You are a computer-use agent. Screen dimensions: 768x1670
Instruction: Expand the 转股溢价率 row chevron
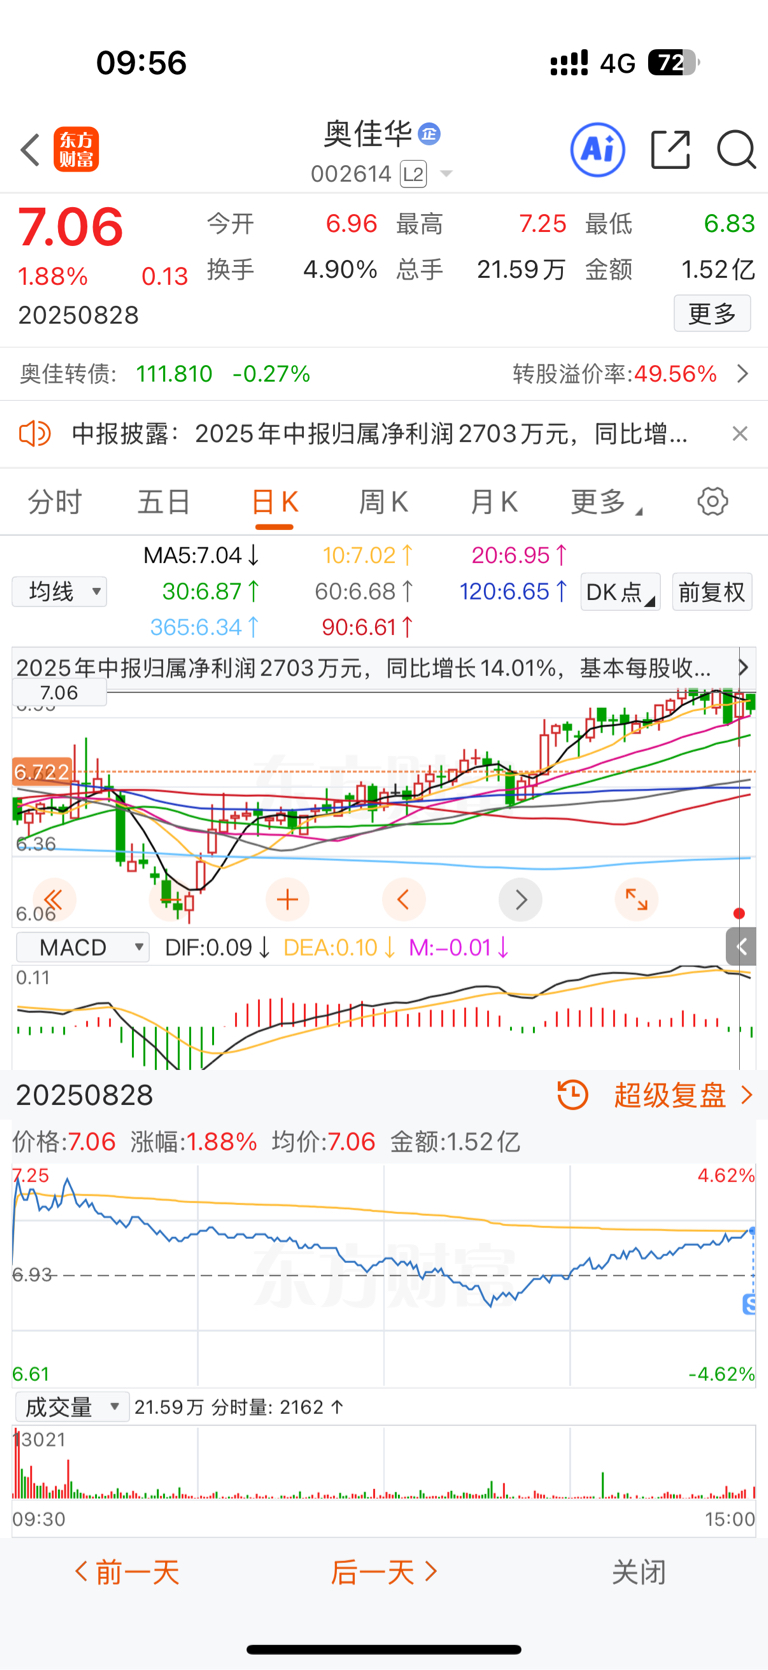click(743, 374)
